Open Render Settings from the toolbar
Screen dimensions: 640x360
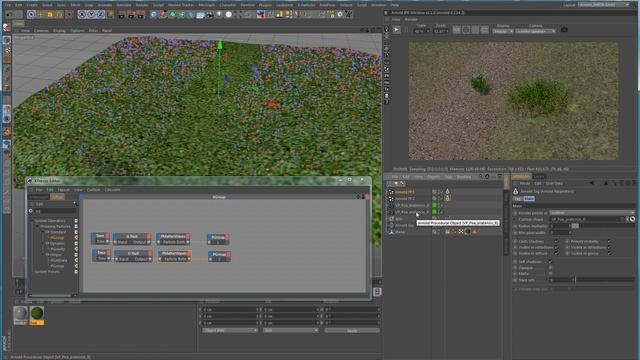[140, 15]
